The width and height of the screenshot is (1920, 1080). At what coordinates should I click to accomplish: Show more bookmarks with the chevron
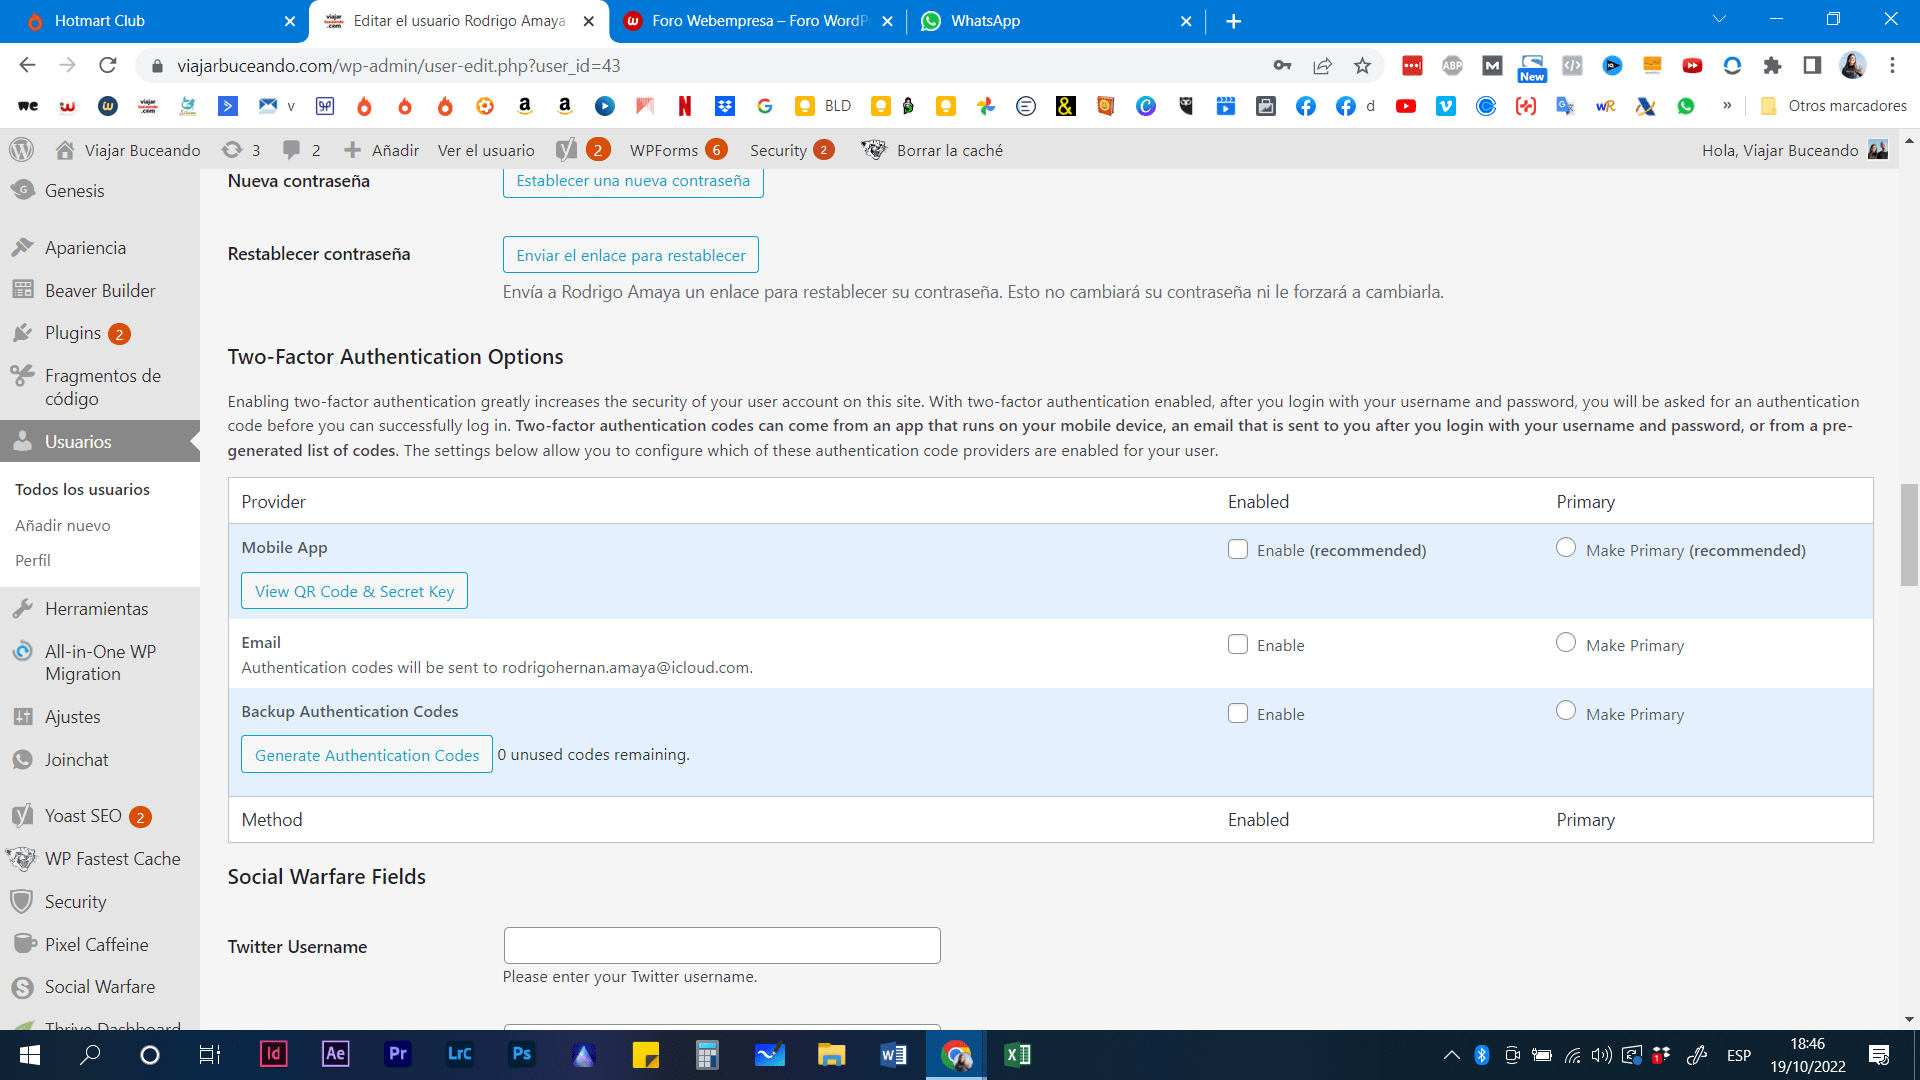pos(1727,106)
